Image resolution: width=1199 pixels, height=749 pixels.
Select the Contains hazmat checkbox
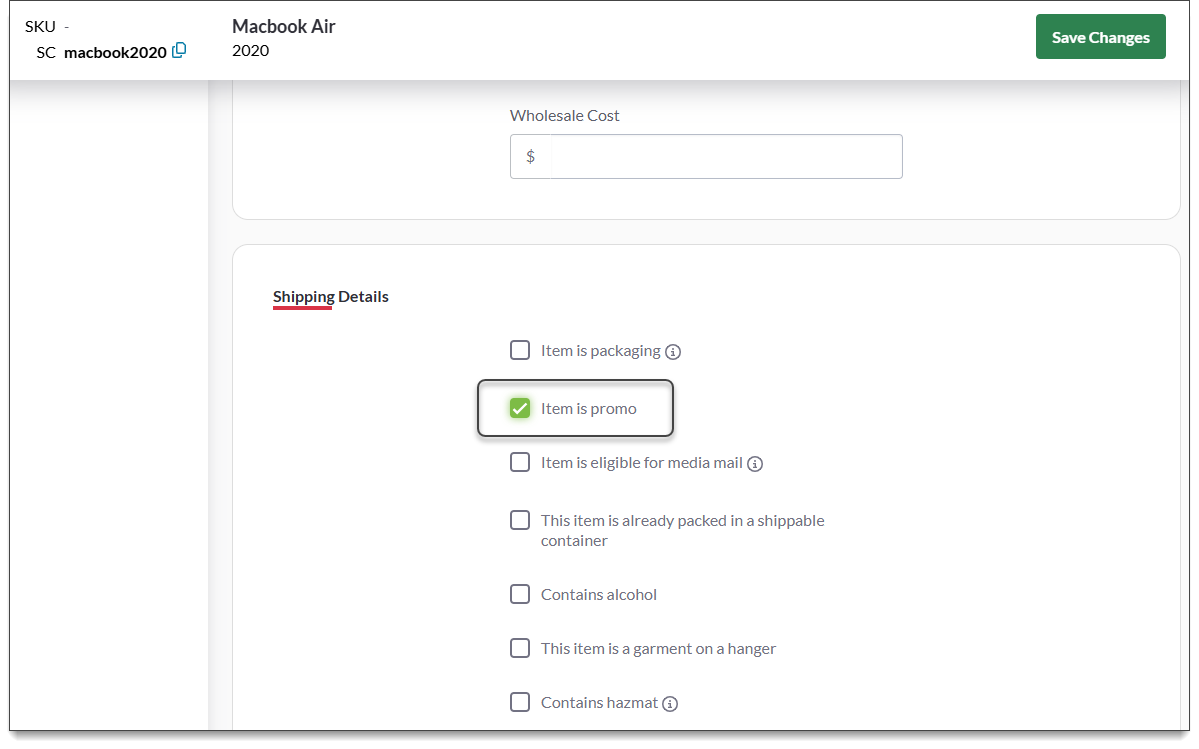pyautogui.click(x=520, y=702)
